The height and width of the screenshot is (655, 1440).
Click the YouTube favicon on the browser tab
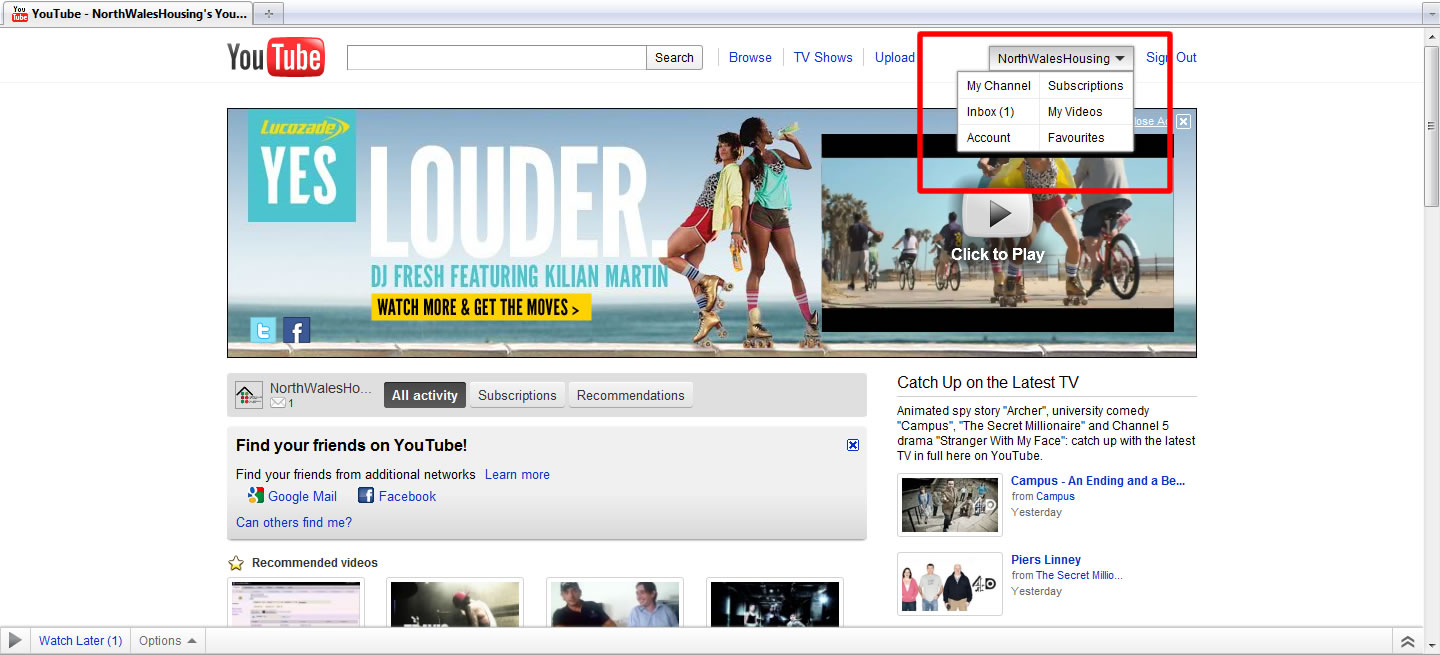(x=19, y=14)
